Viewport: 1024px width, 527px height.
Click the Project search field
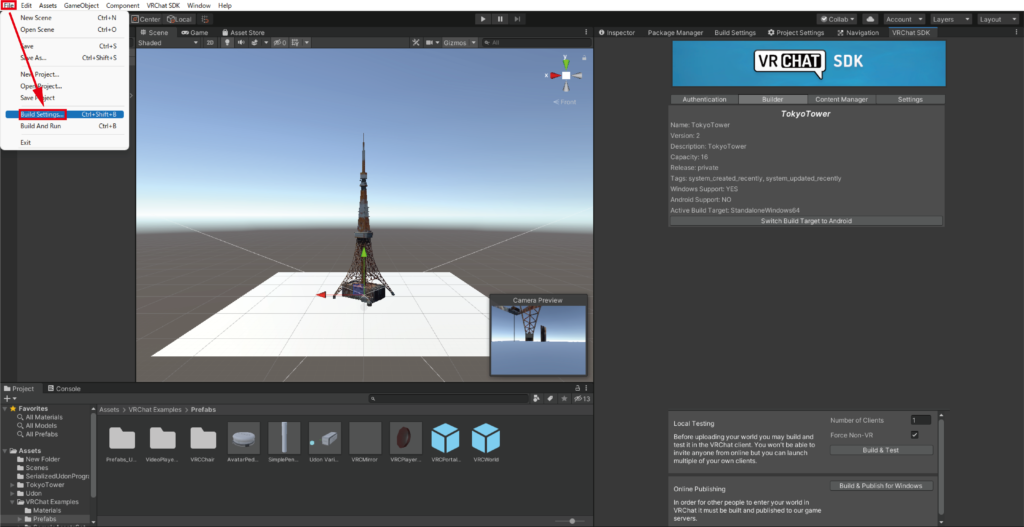(x=448, y=398)
